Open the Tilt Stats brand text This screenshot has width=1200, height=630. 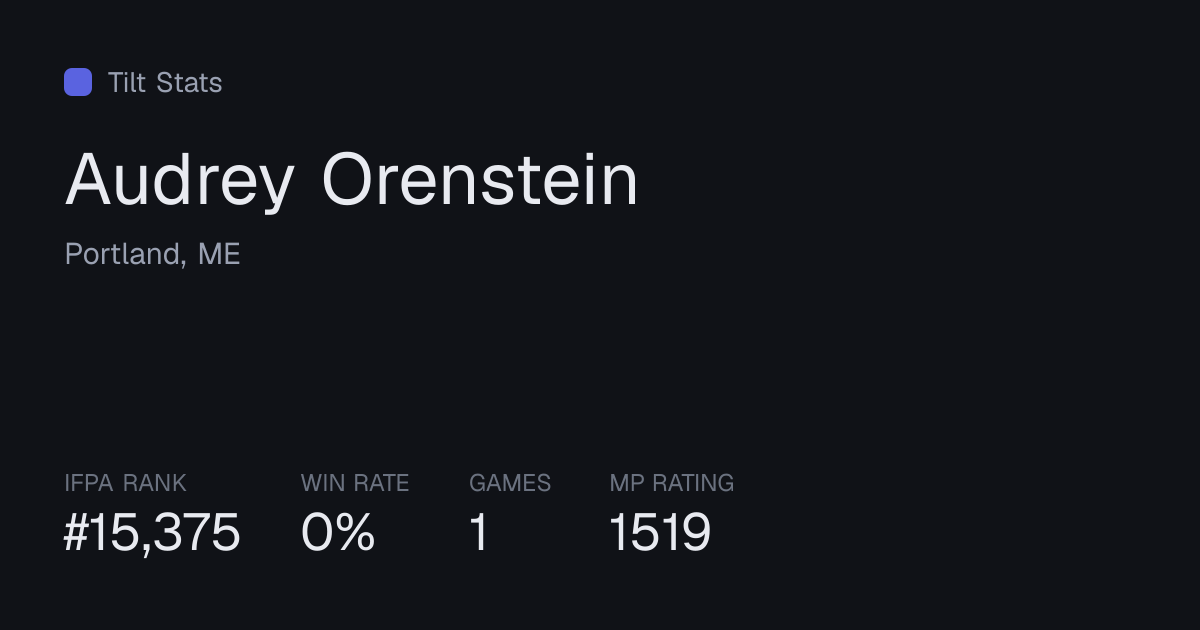(x=165, y=82)
